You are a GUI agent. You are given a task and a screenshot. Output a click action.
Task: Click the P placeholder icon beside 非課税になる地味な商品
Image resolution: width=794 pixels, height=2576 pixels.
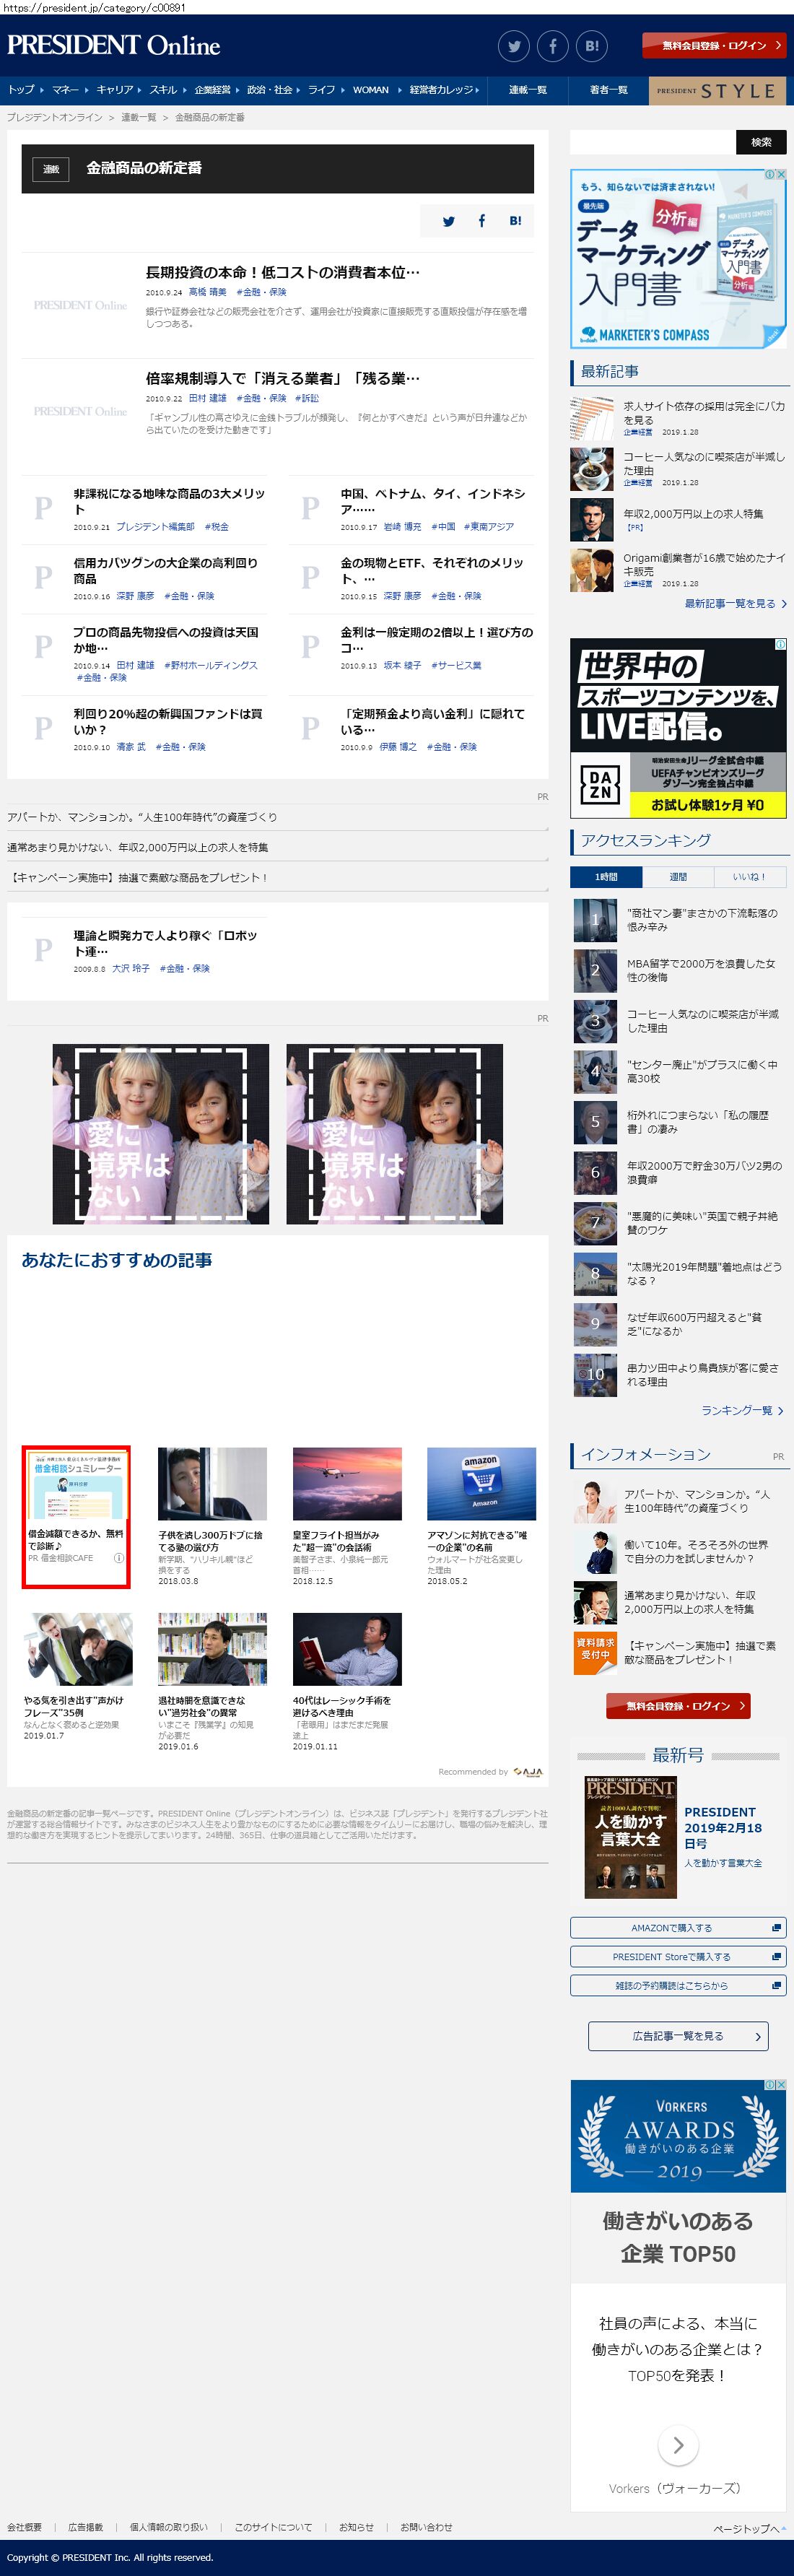click(43, 508)
